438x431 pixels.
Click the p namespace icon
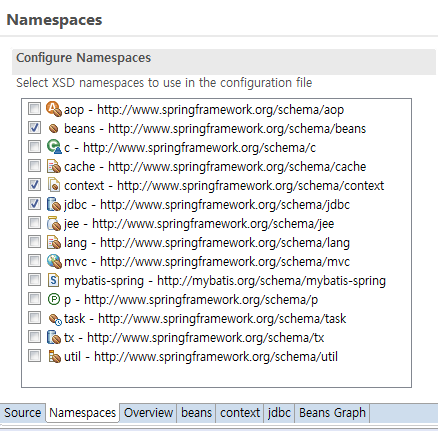[x=53, y=299]
